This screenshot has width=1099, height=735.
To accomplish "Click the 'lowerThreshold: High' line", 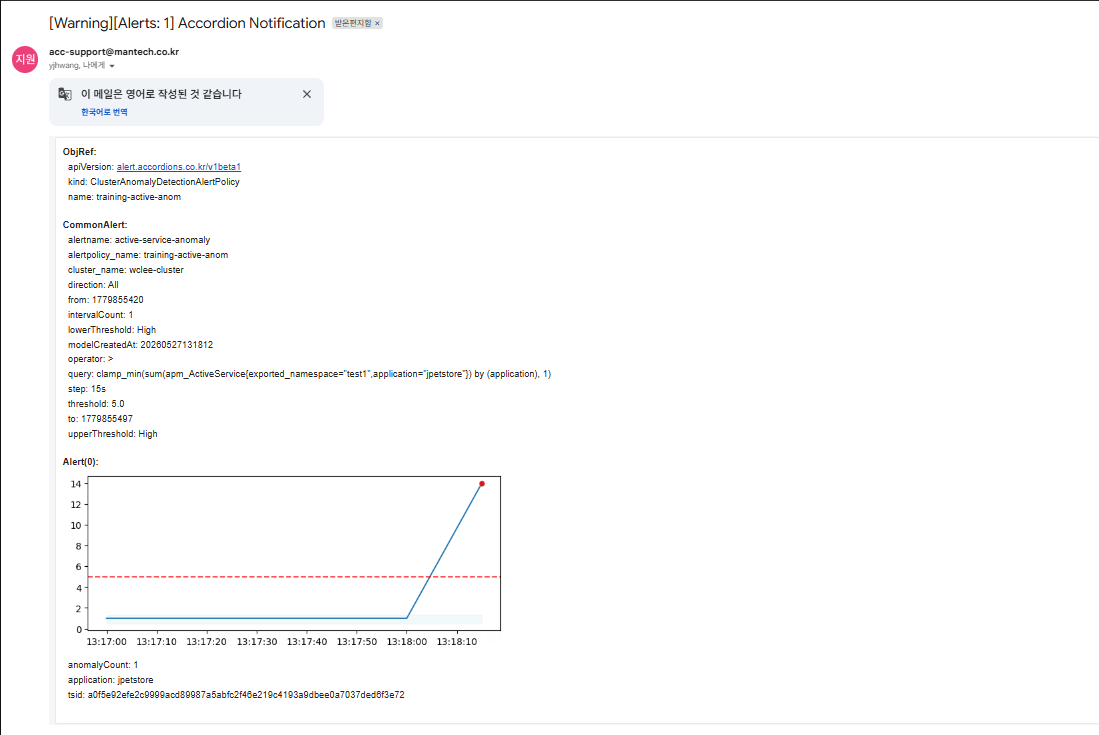I will point(112,330).
